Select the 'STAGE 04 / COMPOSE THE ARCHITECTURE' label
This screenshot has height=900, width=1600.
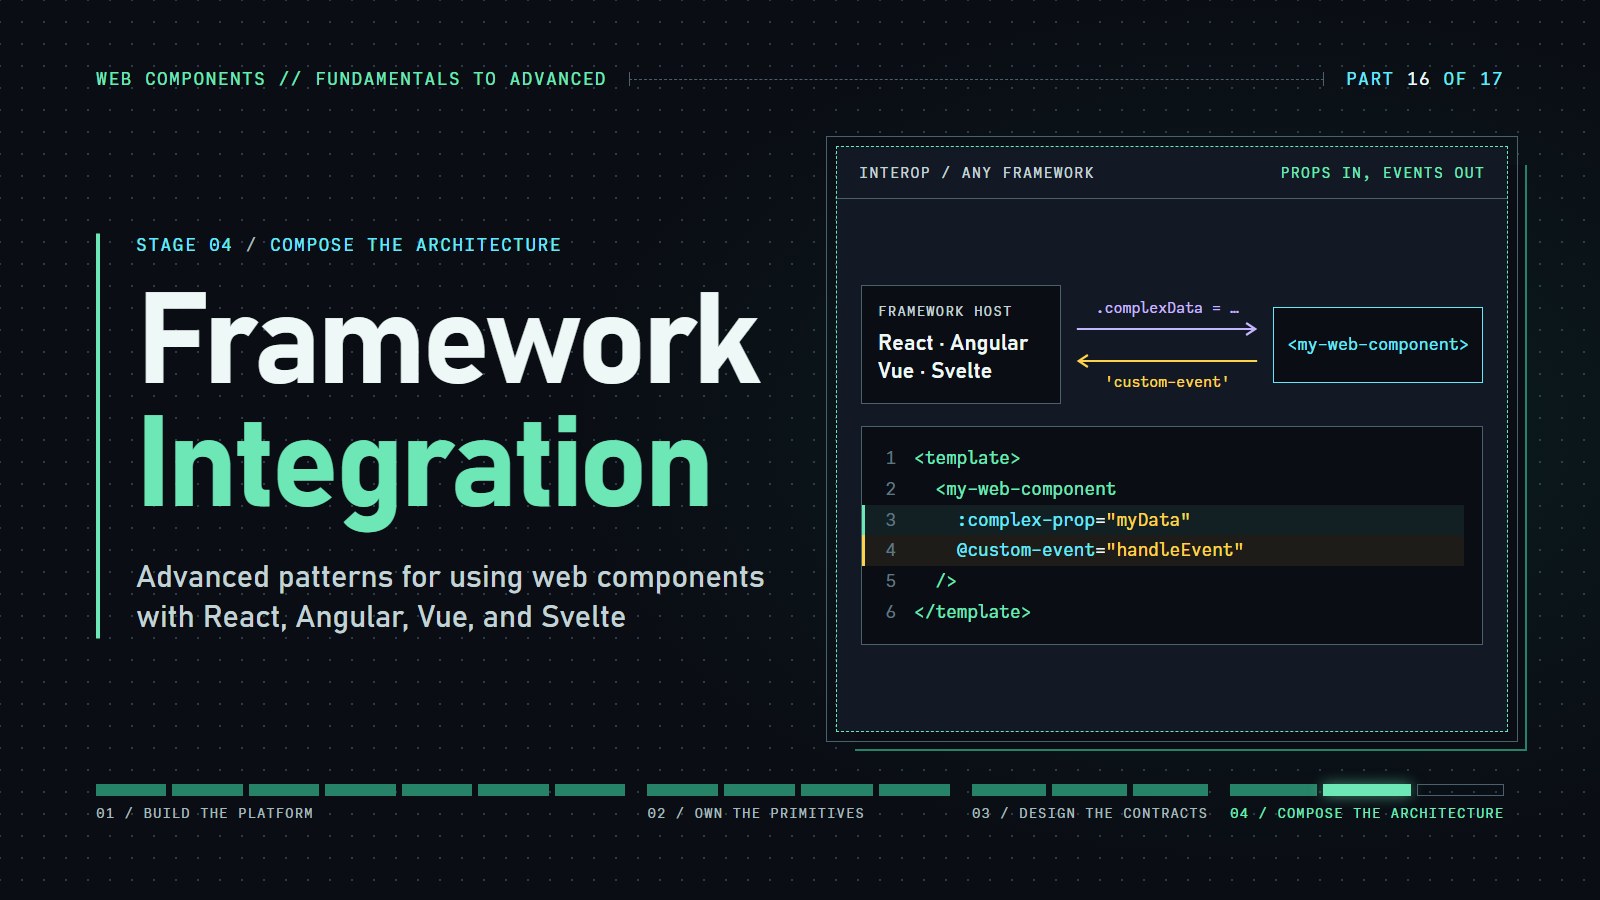348,245
